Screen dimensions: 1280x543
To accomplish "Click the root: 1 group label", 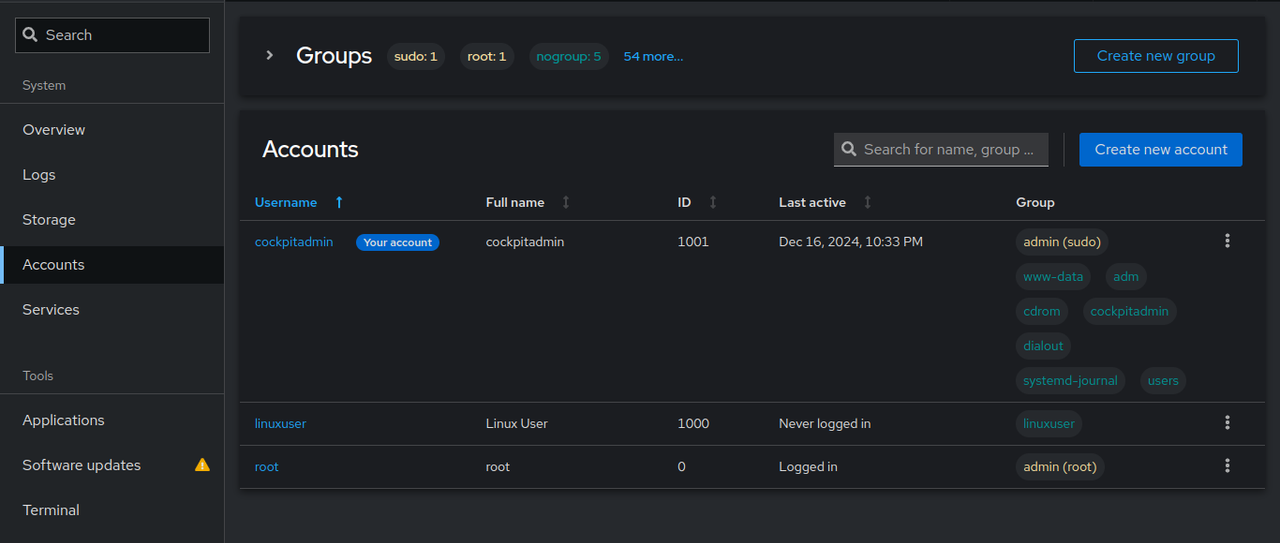I will click(x=487, y=56).
